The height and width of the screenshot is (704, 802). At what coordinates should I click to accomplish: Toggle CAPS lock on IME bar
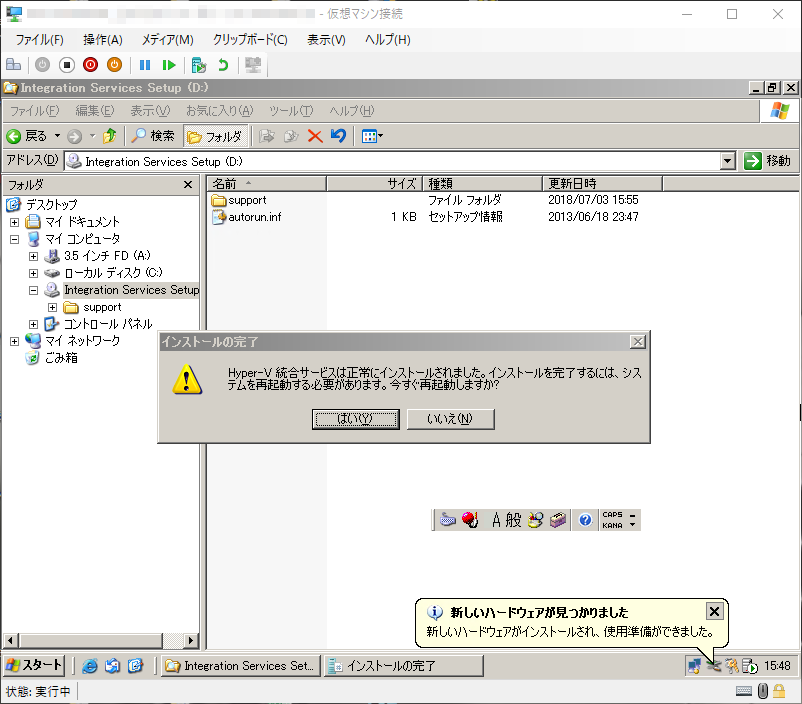(612, 515)
